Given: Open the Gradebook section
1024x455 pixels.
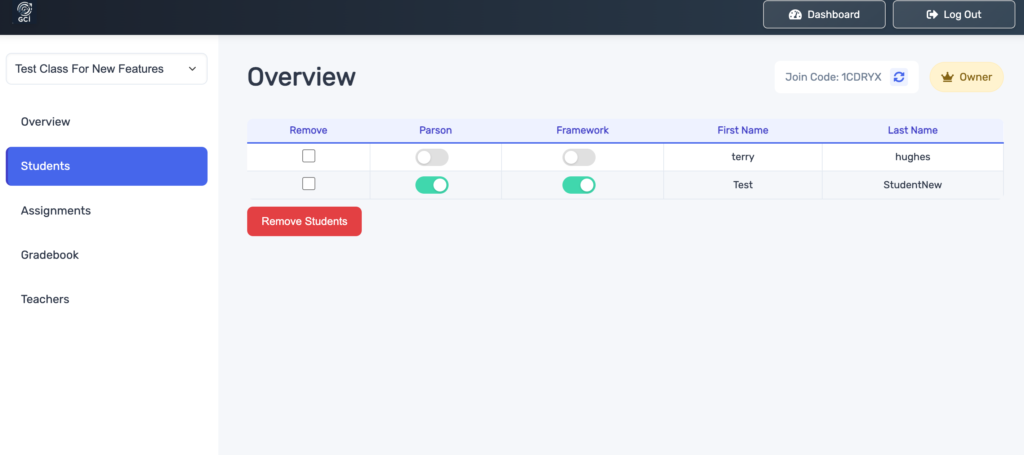Looking at the screenshot, I should click(50, 255).
